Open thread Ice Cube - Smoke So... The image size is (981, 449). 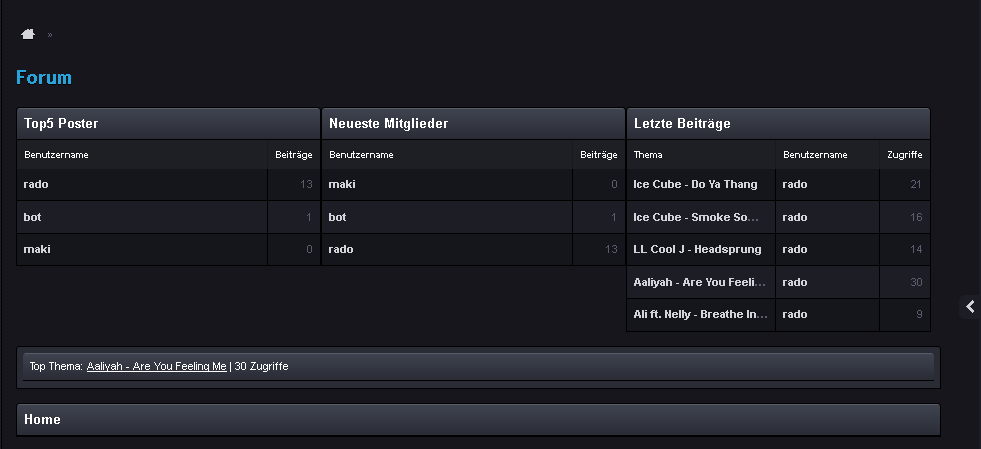[x=695, y=217]
